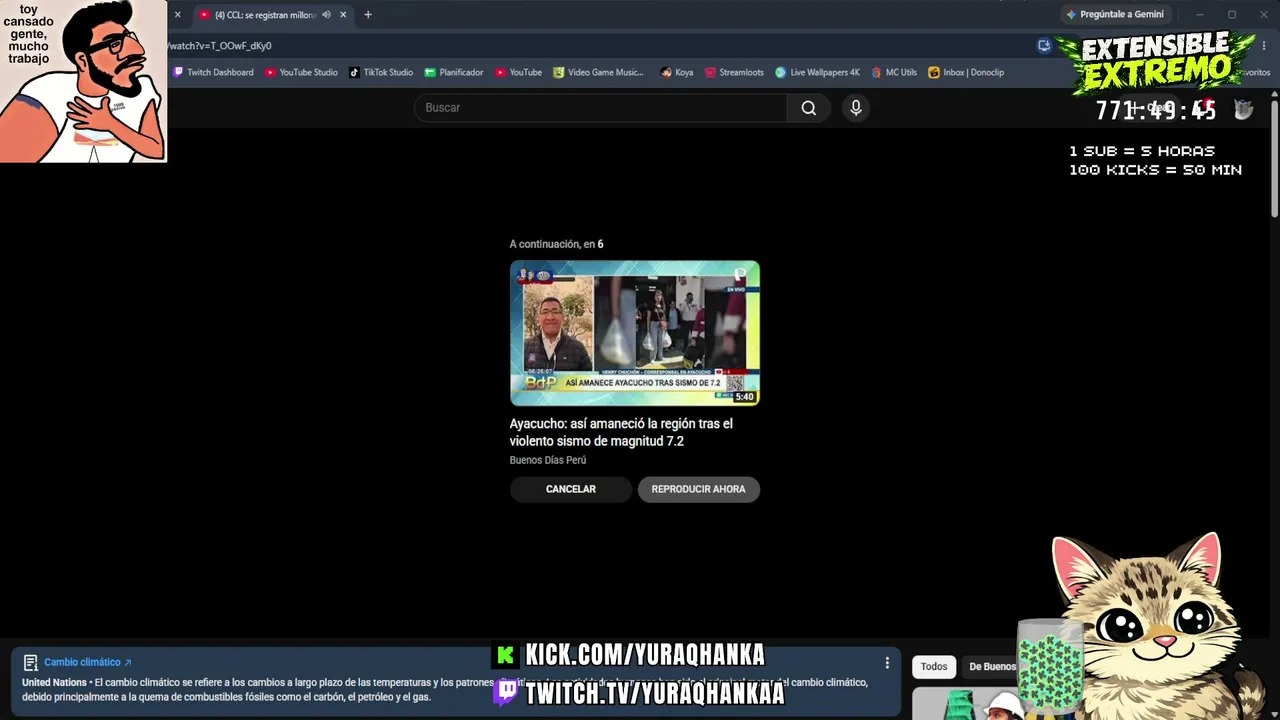Open the Planificador bookmark

click(x=454, y=72)
